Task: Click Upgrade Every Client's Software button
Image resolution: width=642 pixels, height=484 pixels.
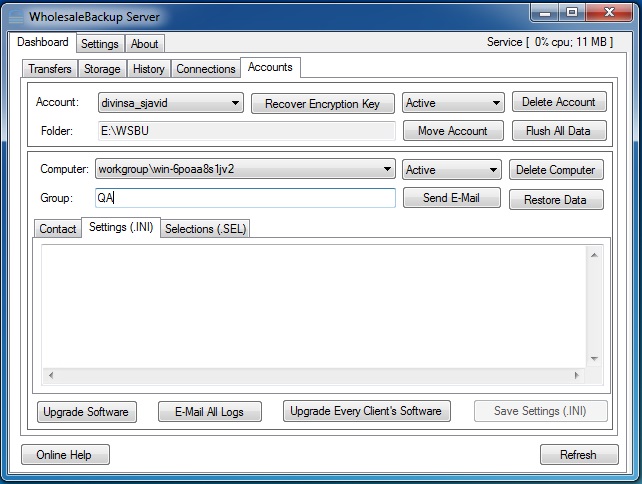Action: [366, 411]
